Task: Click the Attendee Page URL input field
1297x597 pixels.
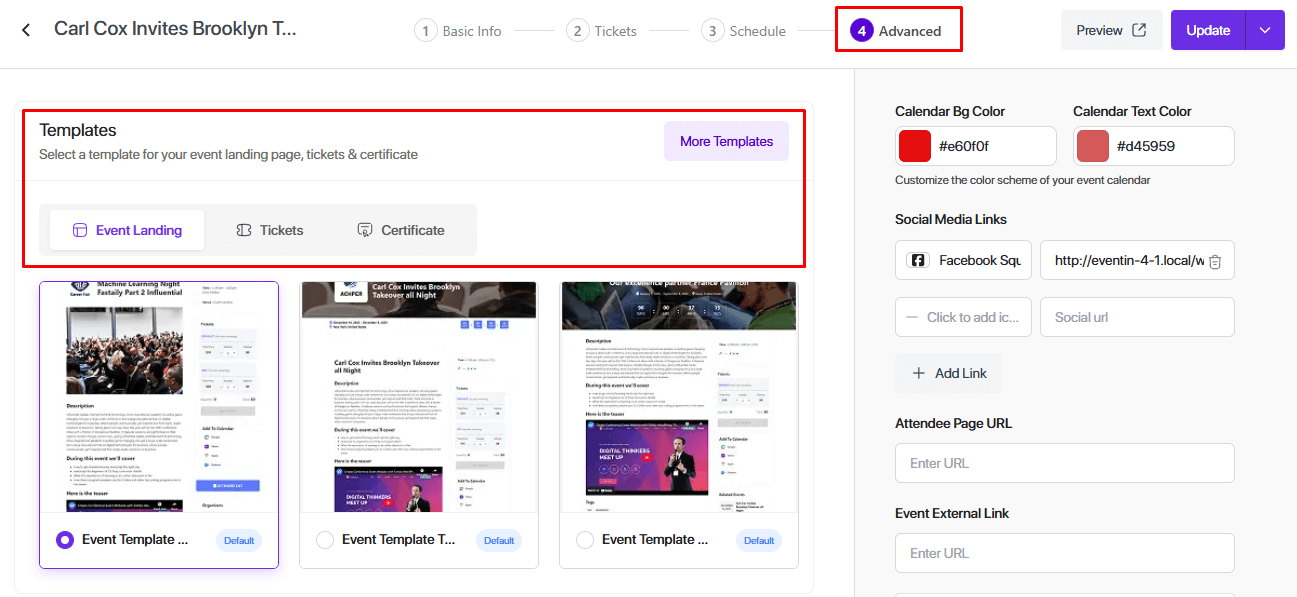Action: tap(1064, 463)
